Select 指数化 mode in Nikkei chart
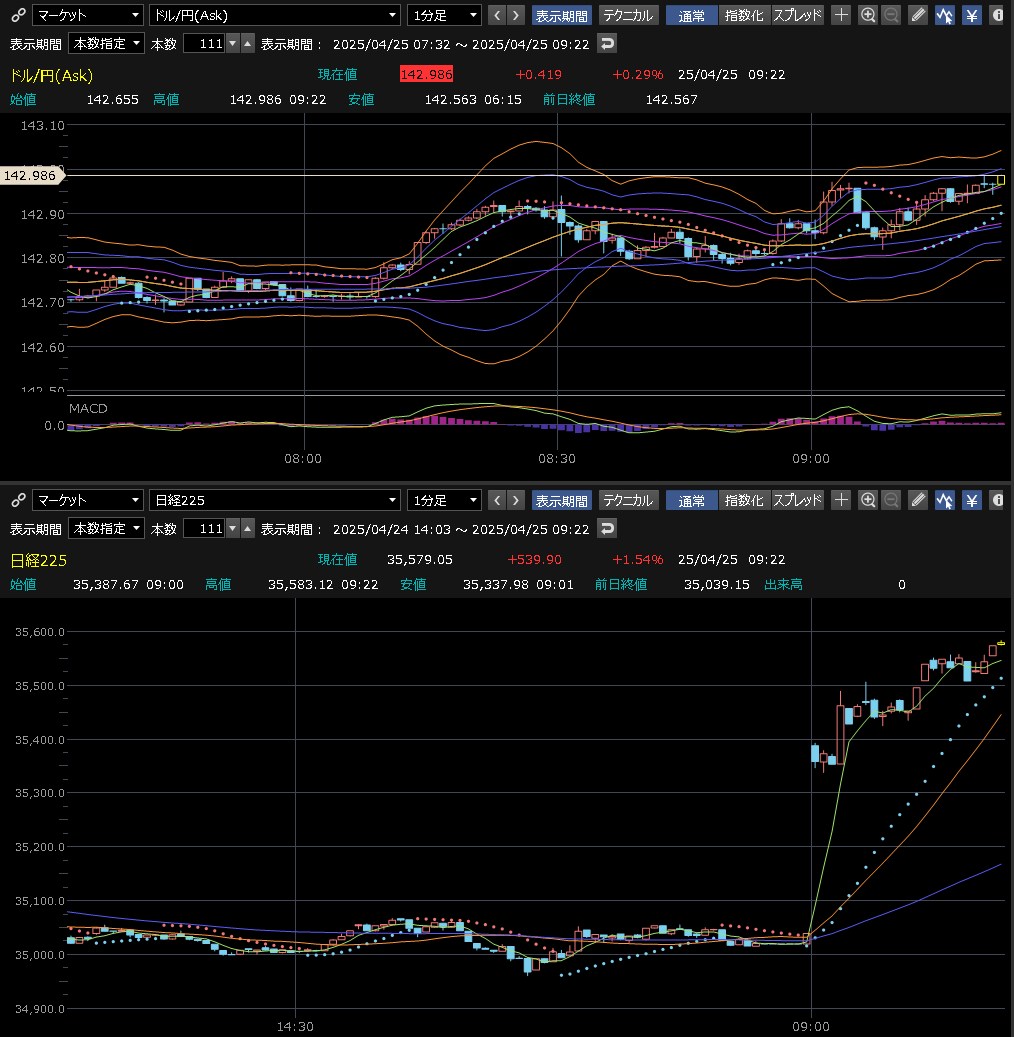The width and height of the screenshot is (1014, 1037). (x=744, y=500)
